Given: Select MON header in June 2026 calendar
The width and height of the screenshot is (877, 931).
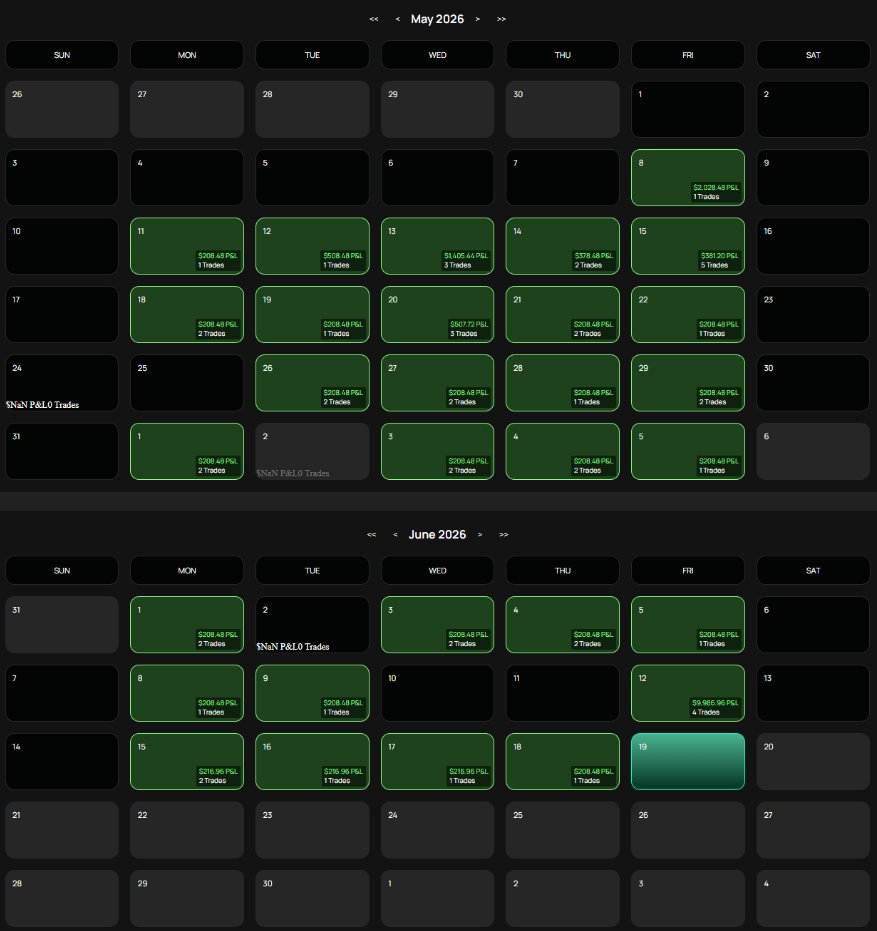Looking at the screenshot, I should point(187,570).
